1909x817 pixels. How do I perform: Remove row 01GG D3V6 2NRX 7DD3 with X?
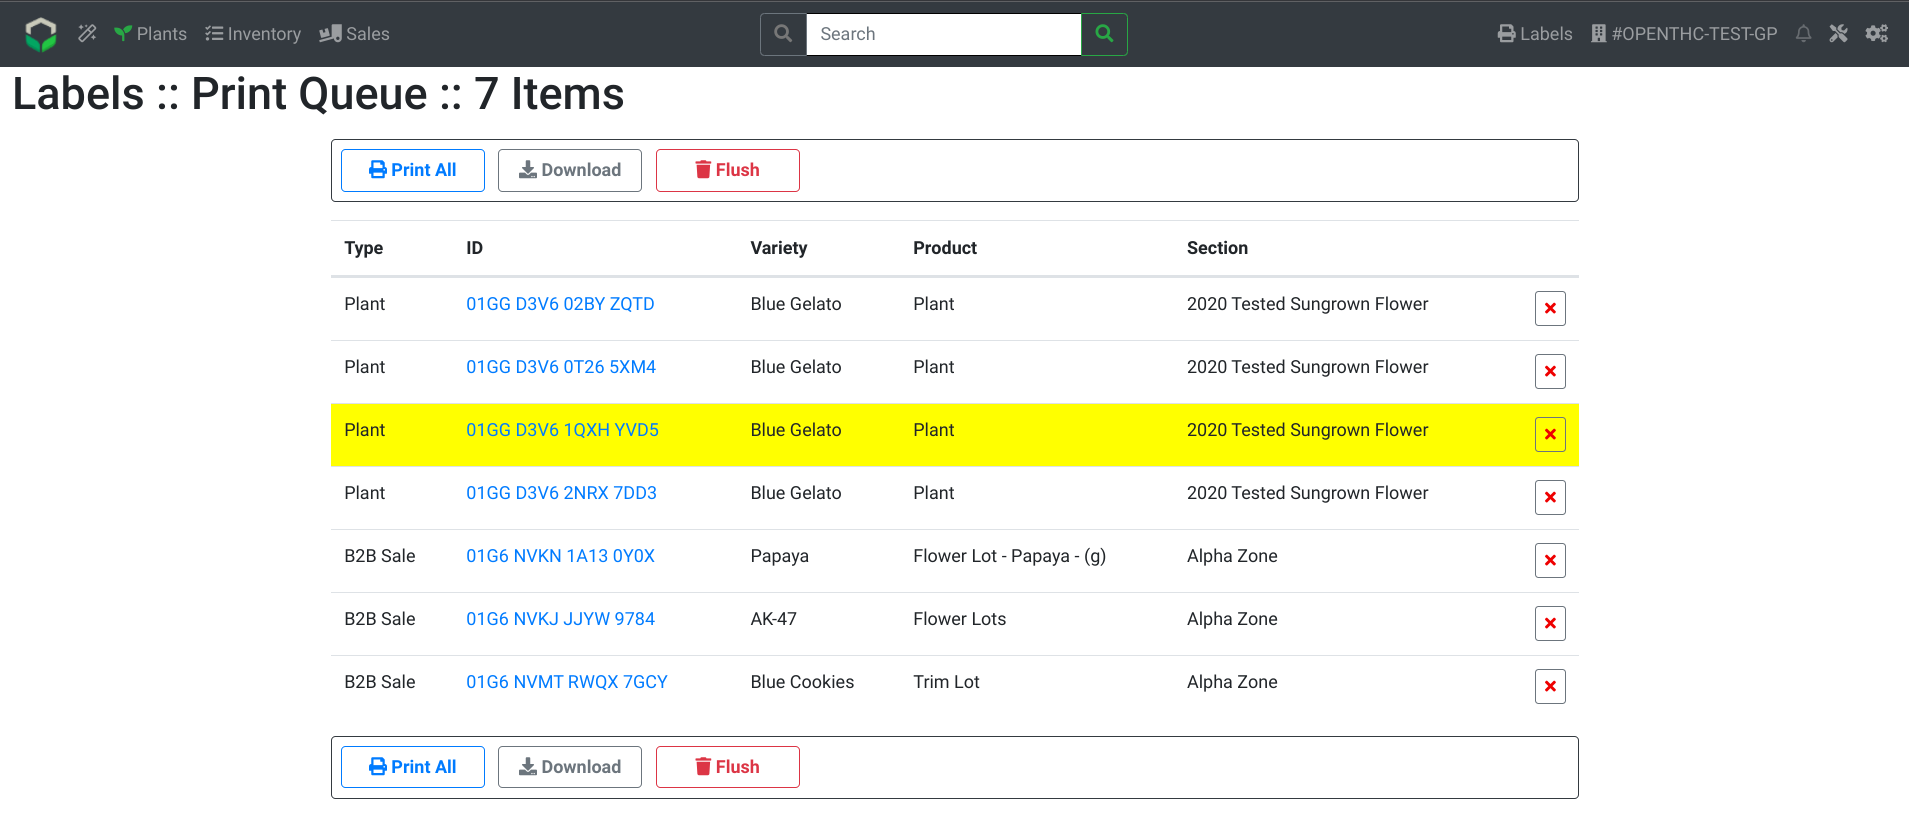(x=1550, y=497)
